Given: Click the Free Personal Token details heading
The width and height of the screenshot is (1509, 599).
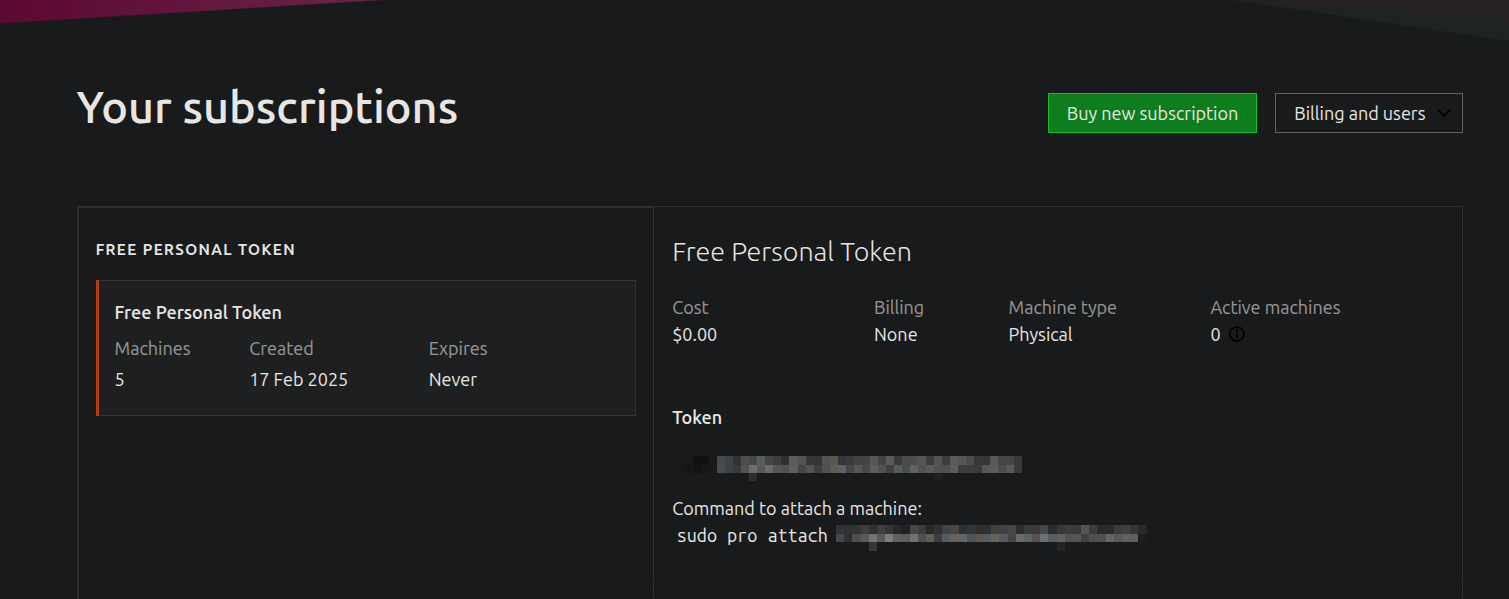Looking at the screenshot, I should coord(791,252).
